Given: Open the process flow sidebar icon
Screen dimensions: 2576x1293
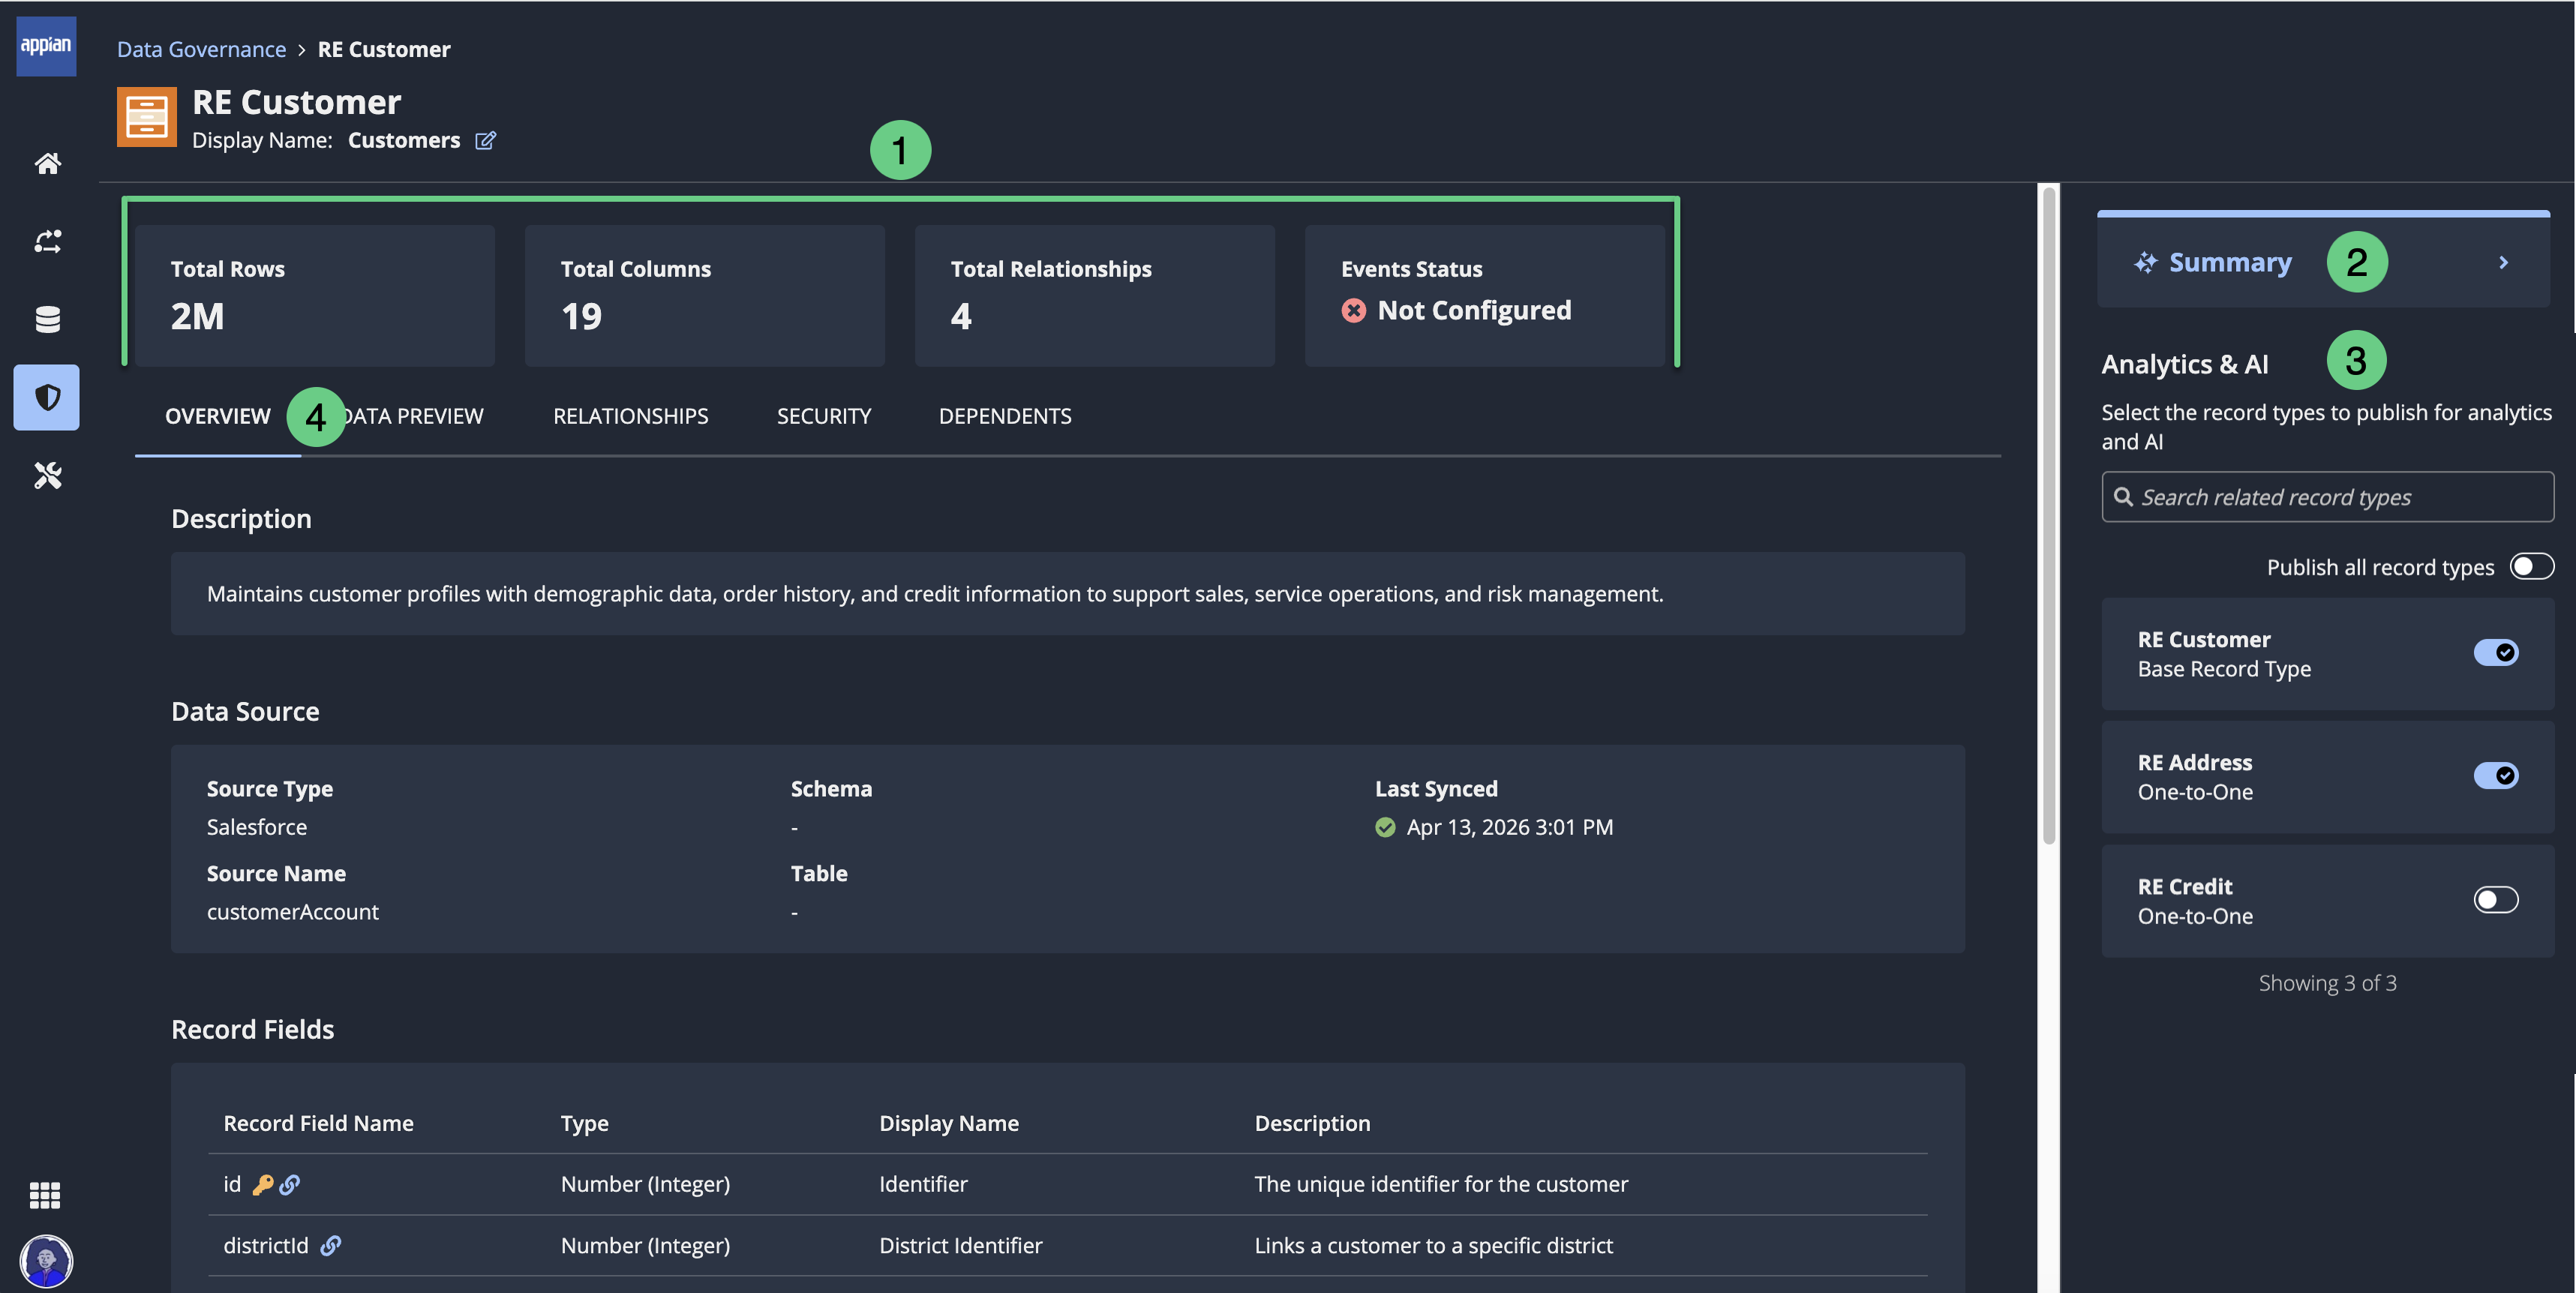Looking at the screenshot, I should (x=47, y=241).
